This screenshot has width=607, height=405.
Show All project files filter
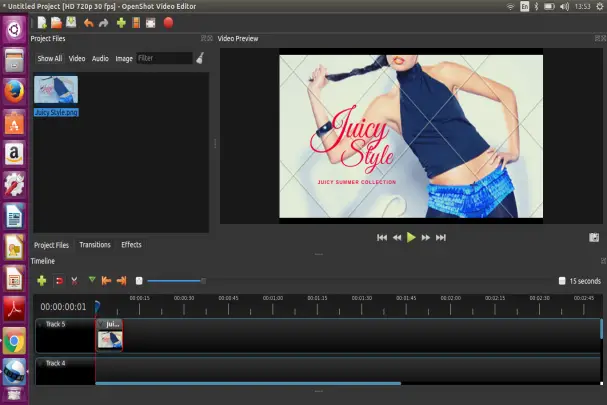click(50, 58)
